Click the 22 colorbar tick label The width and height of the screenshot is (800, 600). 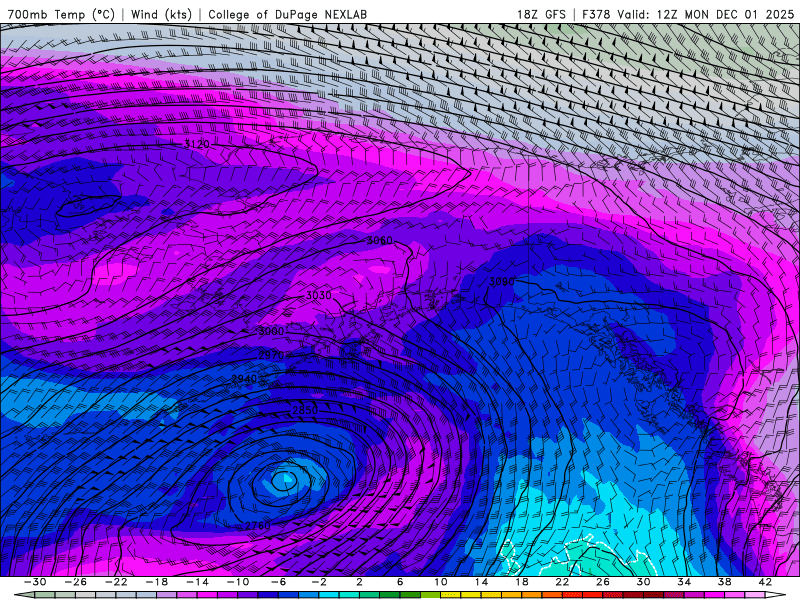562,582
